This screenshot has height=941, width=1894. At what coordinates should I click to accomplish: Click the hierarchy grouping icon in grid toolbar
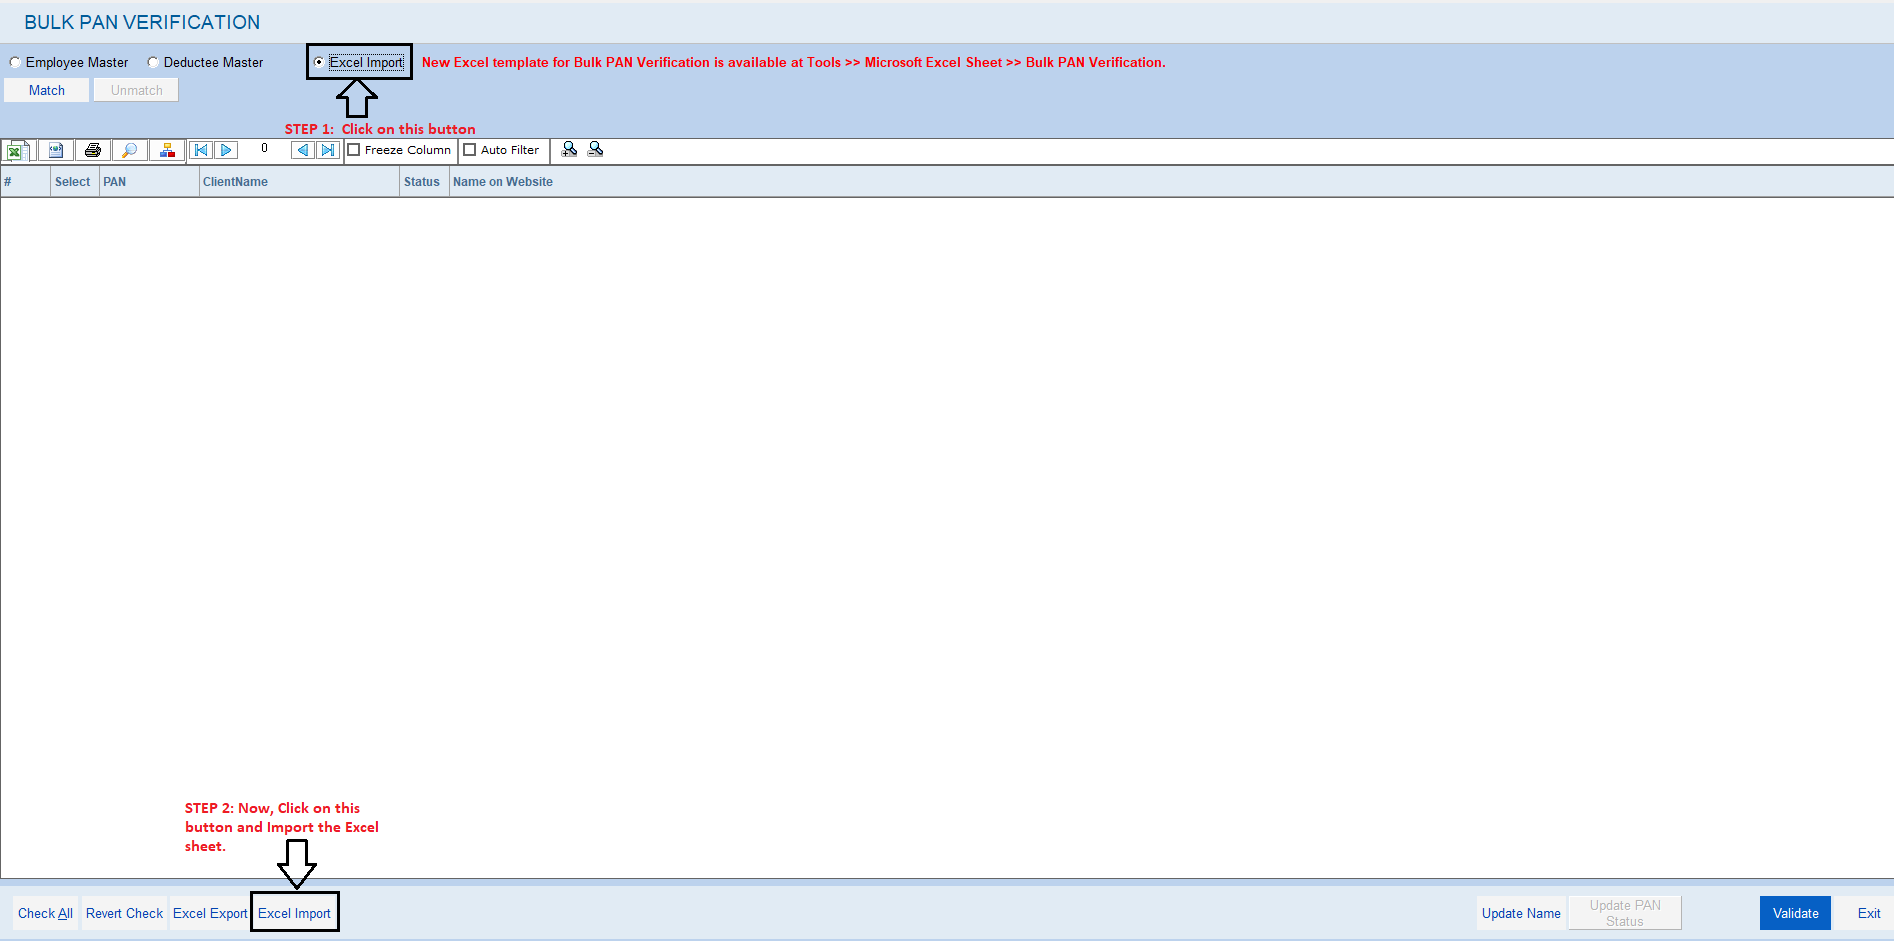167,150
